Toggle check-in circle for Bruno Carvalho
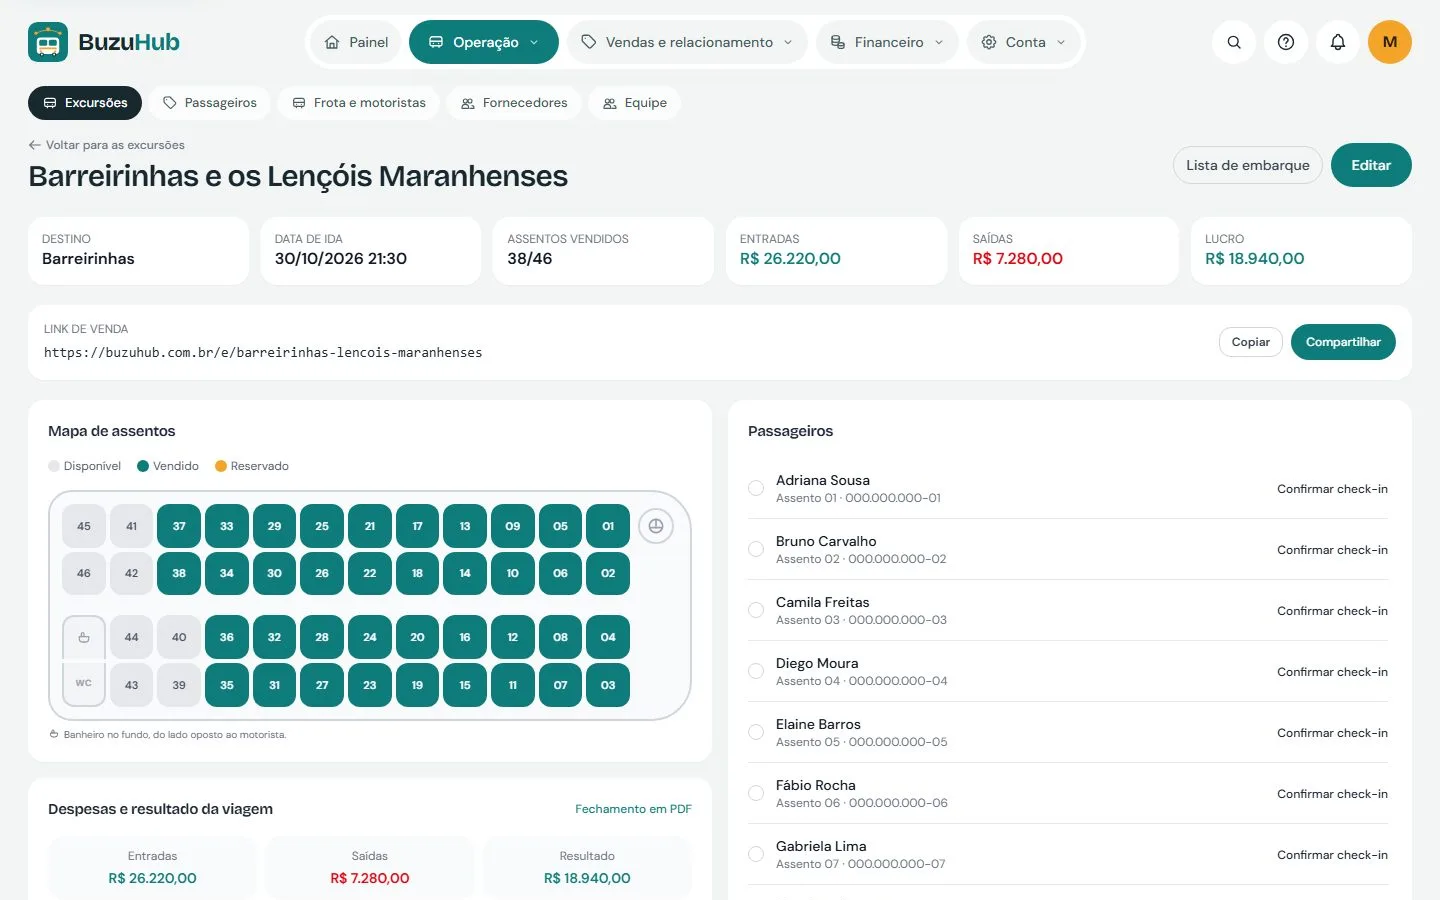1440x900 pixels. coord(756,549)
